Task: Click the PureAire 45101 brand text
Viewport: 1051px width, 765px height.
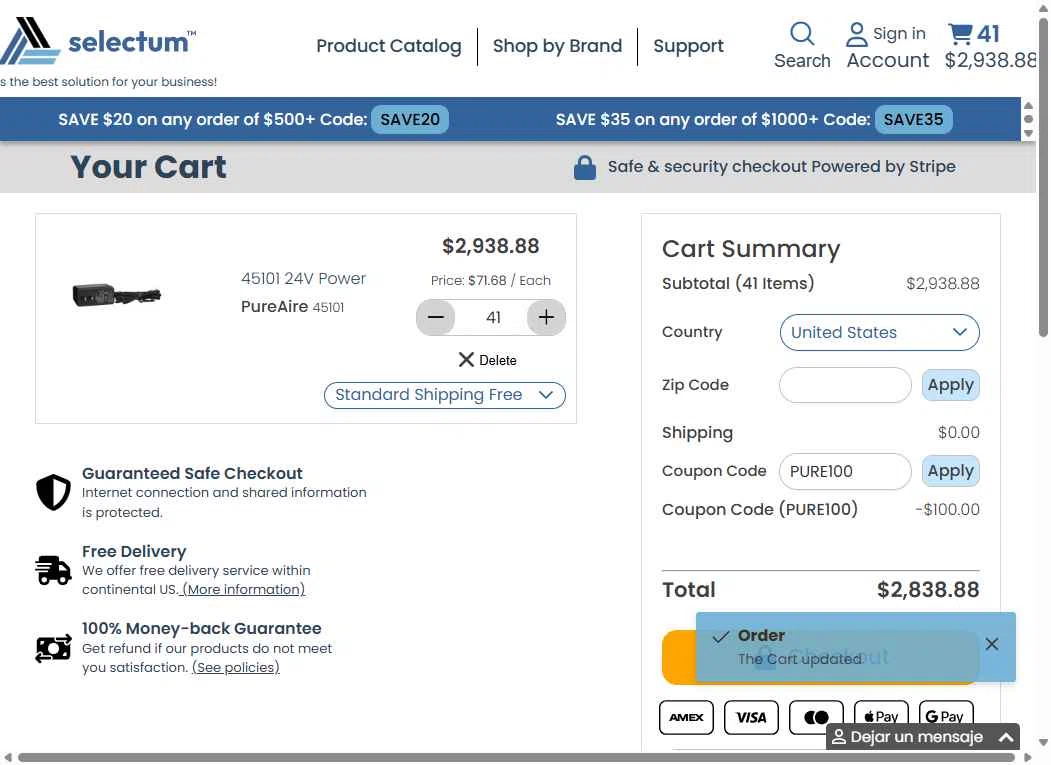Action: [292, 306]
